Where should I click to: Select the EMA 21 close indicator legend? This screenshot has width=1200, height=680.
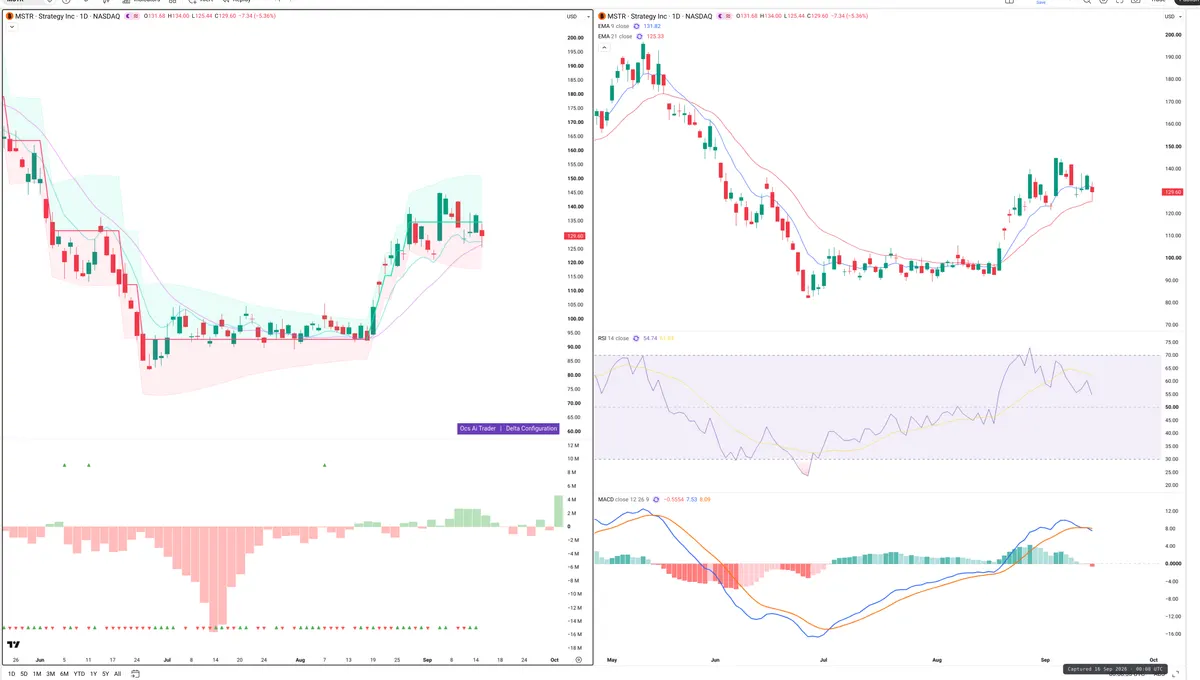615,36
